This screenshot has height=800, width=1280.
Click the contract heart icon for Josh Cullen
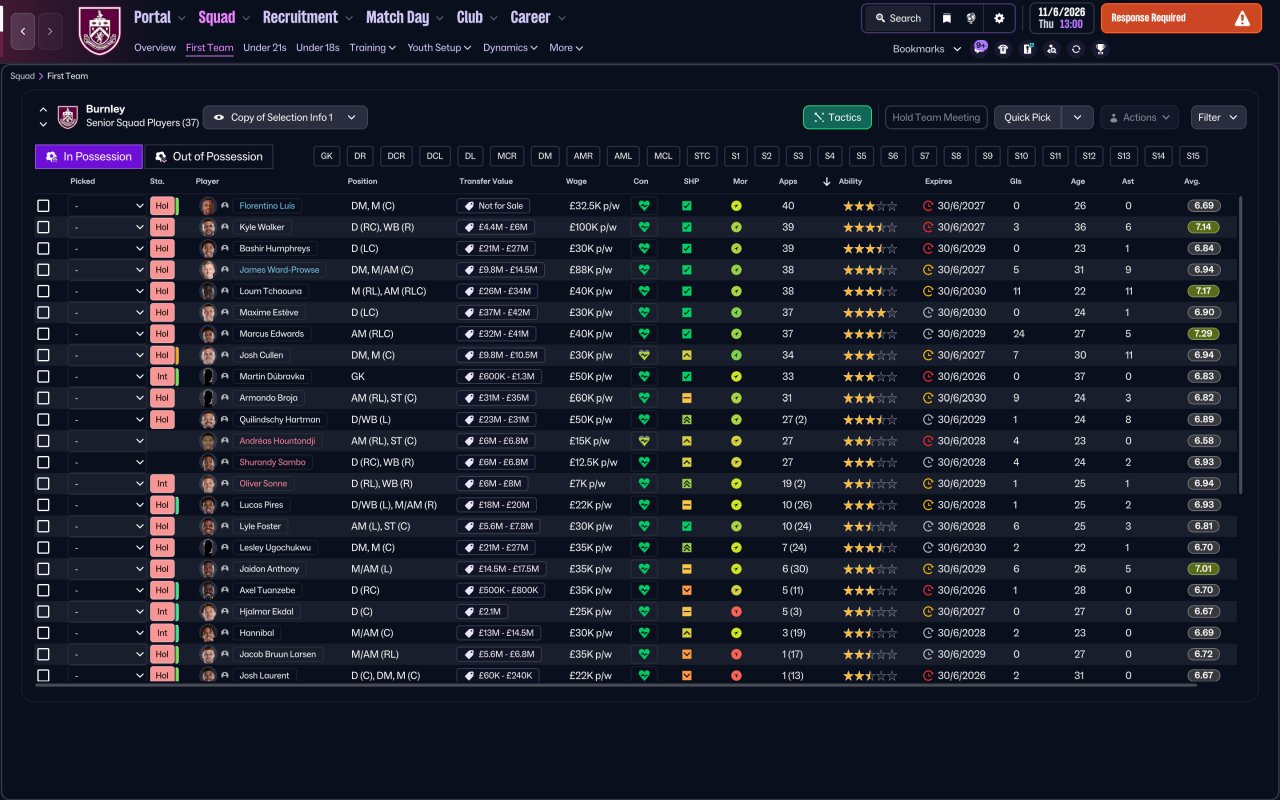coord(644,355)
